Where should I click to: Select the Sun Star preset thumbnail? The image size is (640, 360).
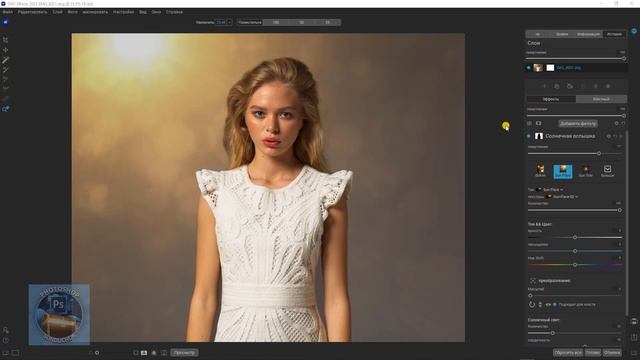585,171
